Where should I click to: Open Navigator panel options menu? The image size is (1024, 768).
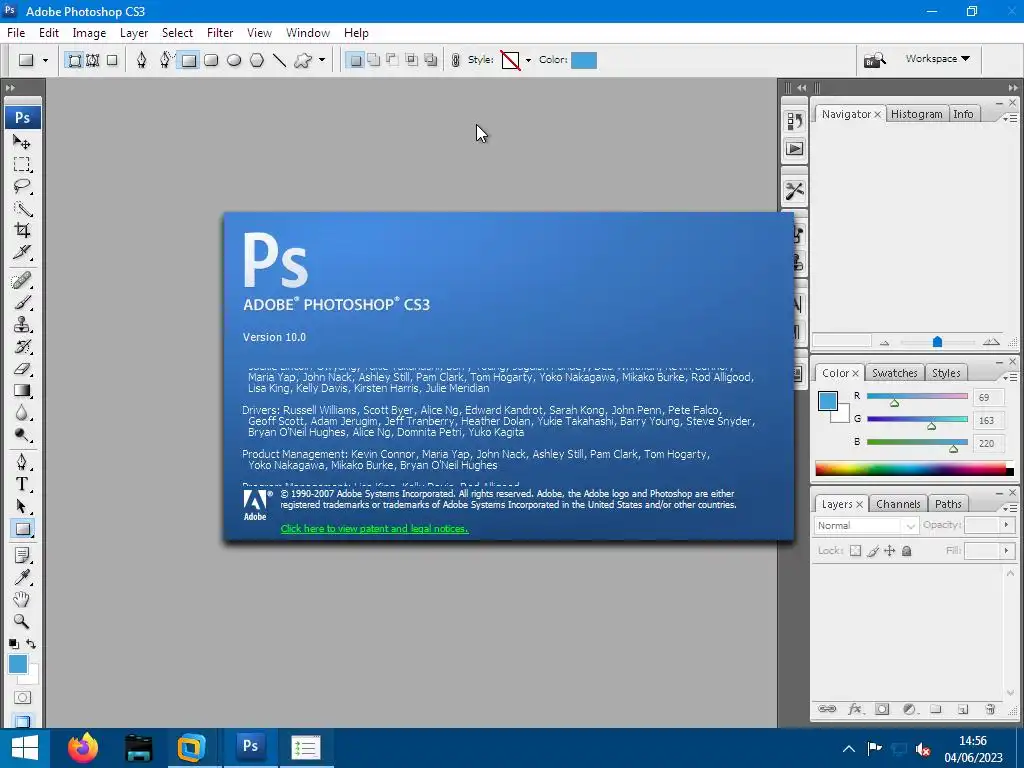coord(1011,118)
